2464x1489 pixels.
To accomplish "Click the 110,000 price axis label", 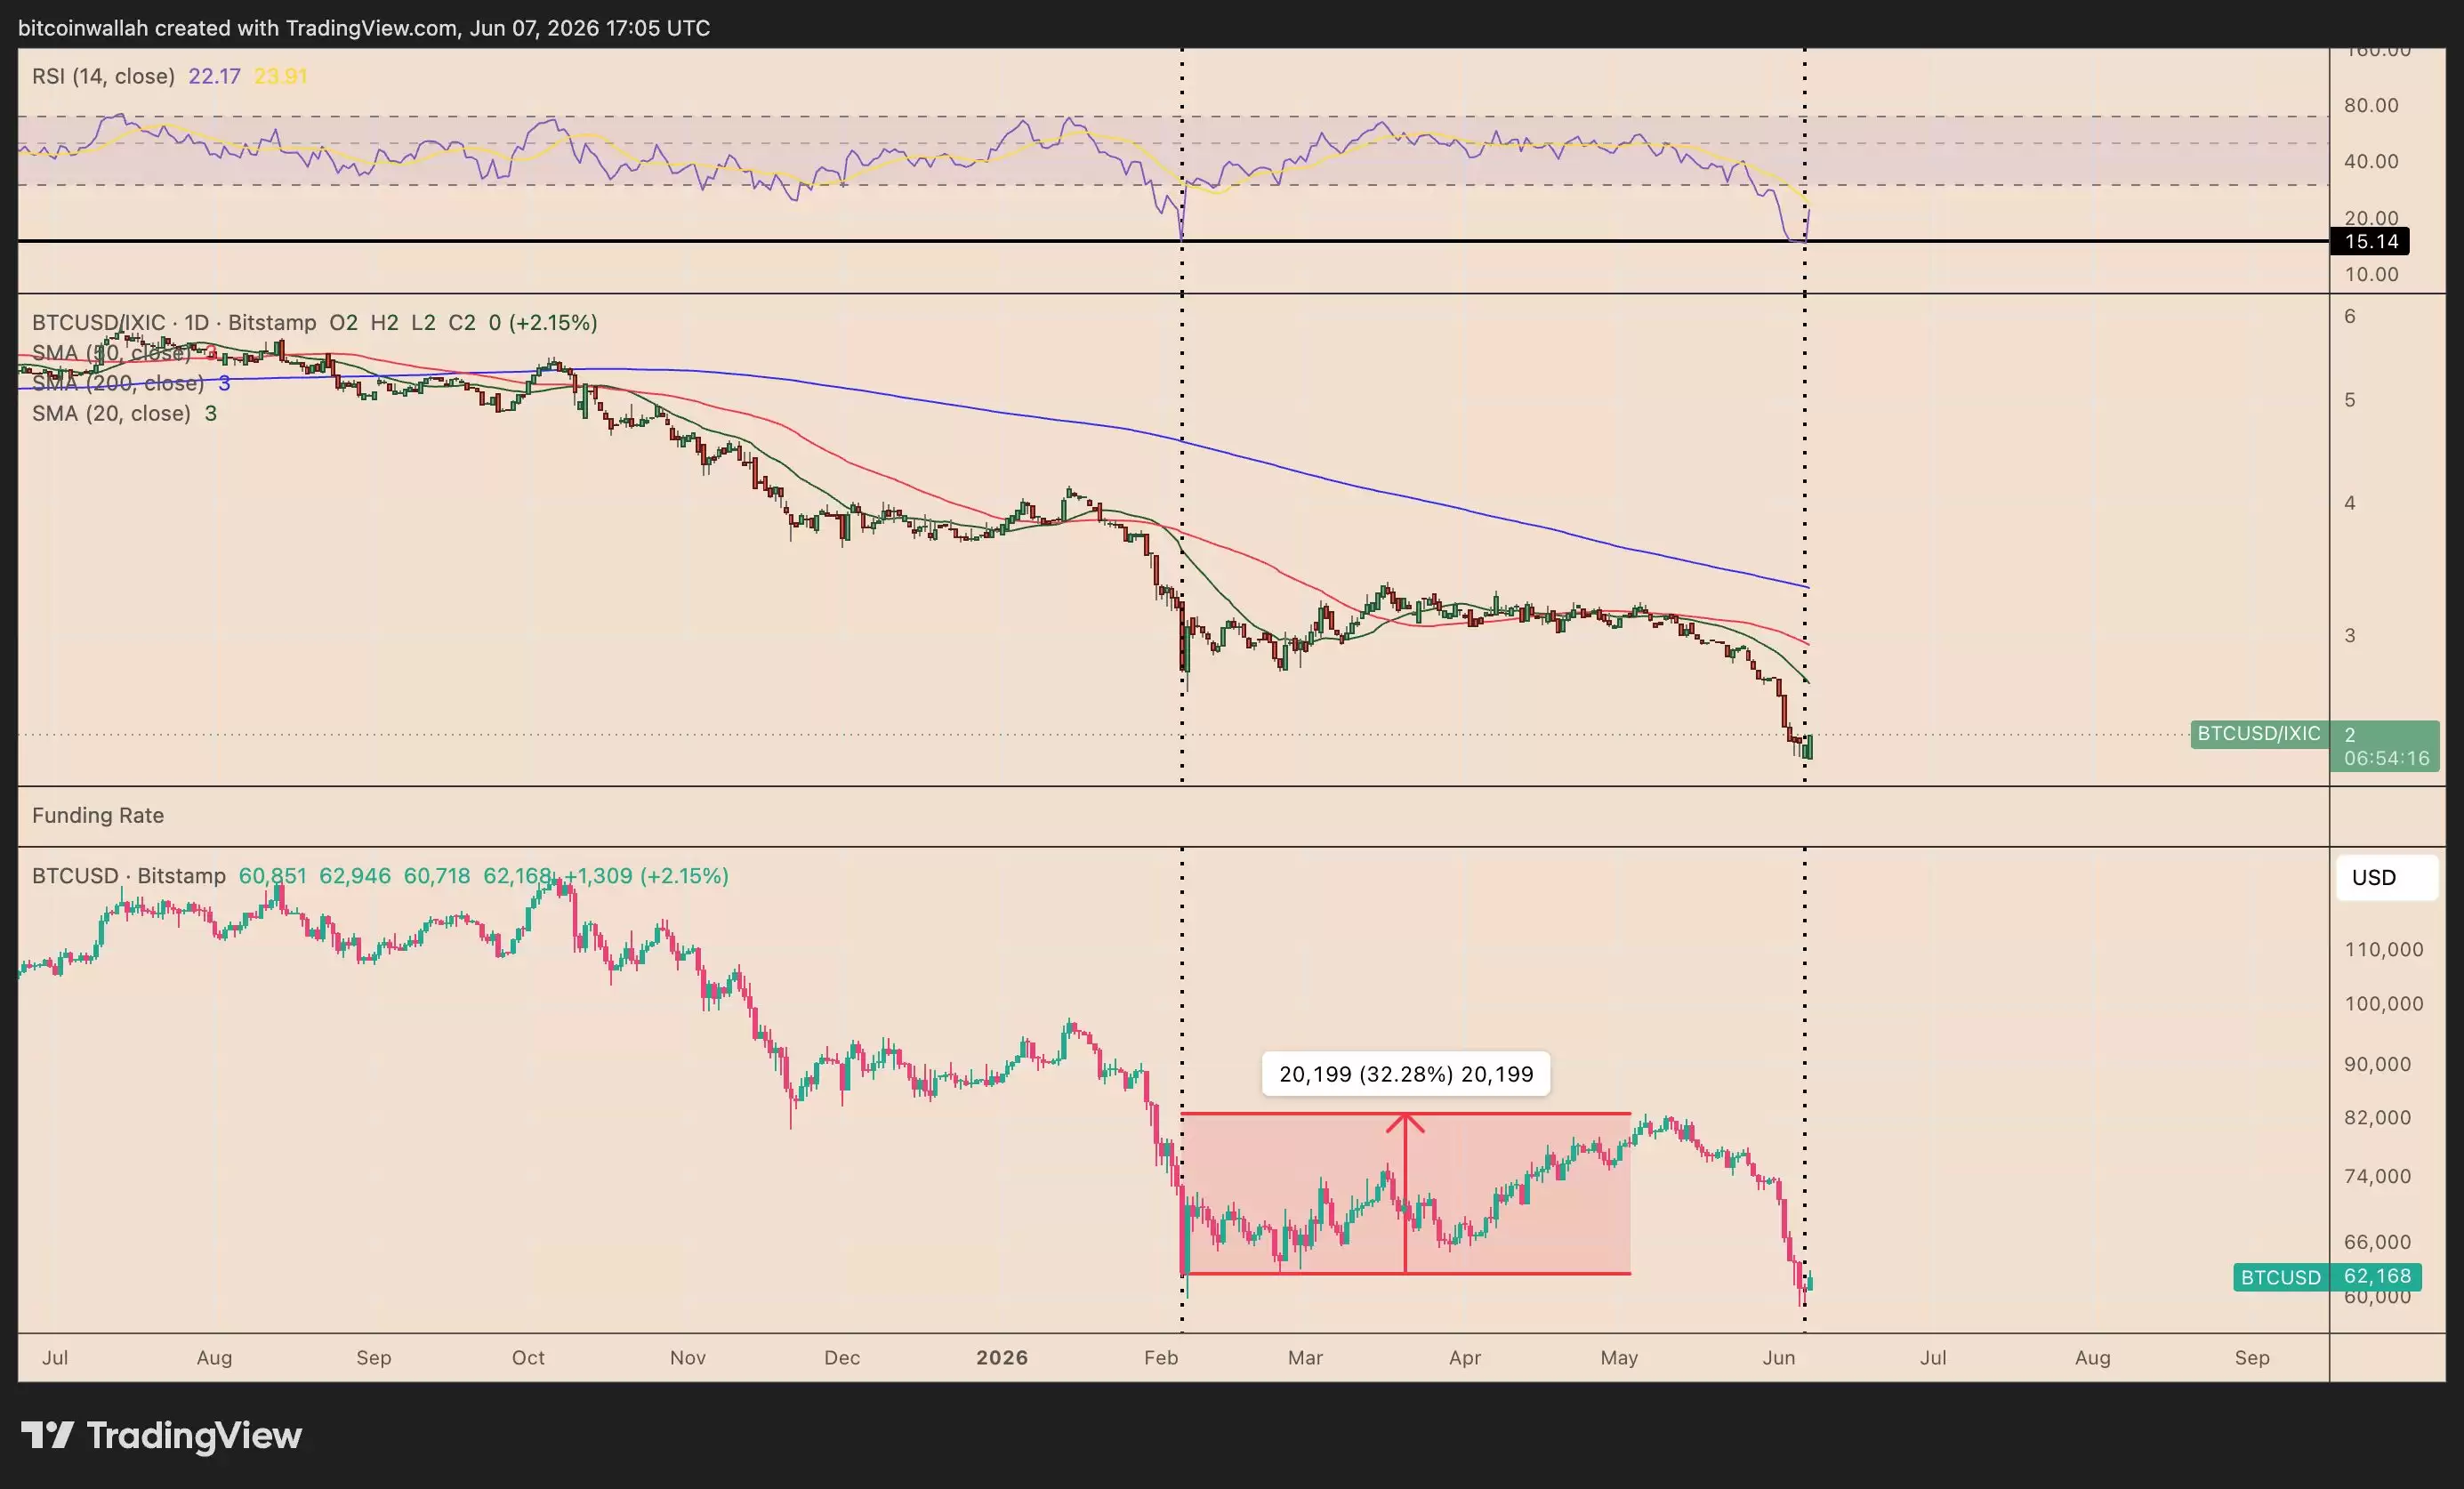I will (2384, 949).
